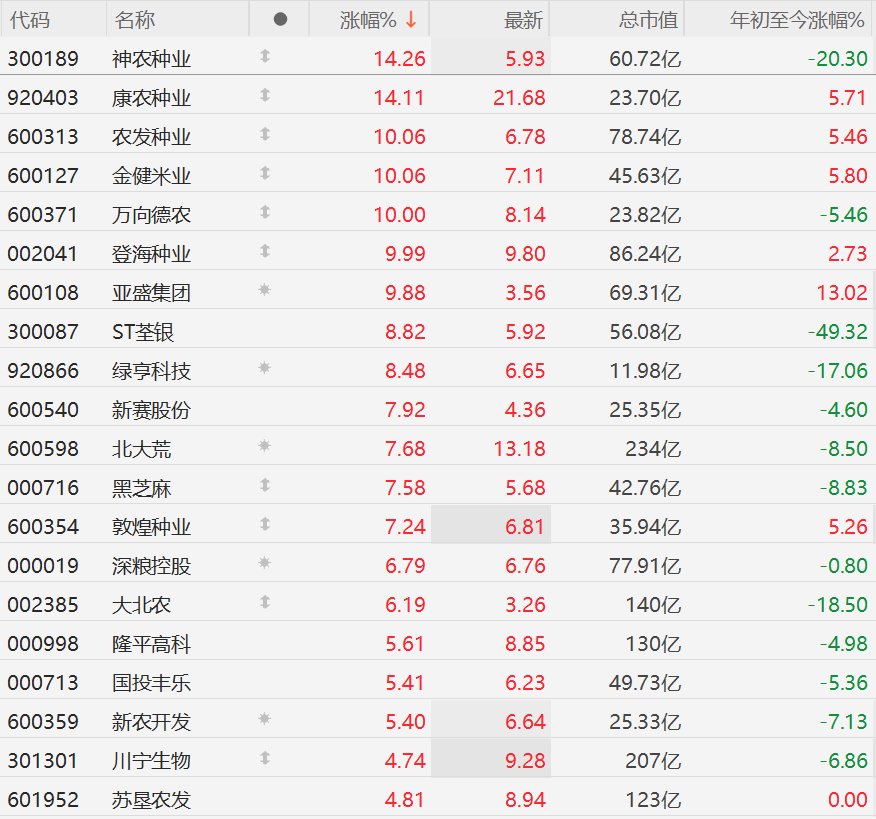Click the highlighted latest price 9.28
Image resolution: width=876 pixels, height=819 pixels.
click(x=525, y=761)
